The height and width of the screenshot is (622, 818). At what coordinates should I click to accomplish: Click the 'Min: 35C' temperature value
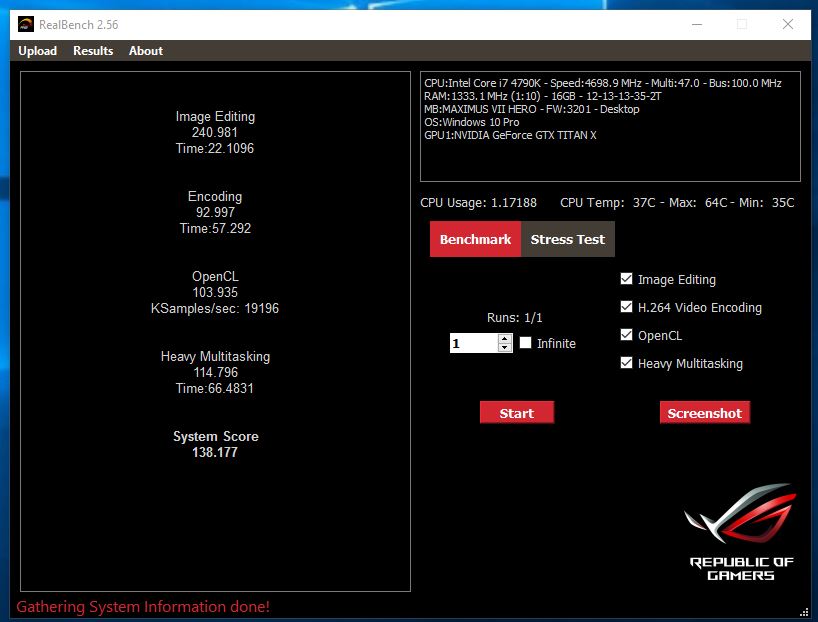766,202
